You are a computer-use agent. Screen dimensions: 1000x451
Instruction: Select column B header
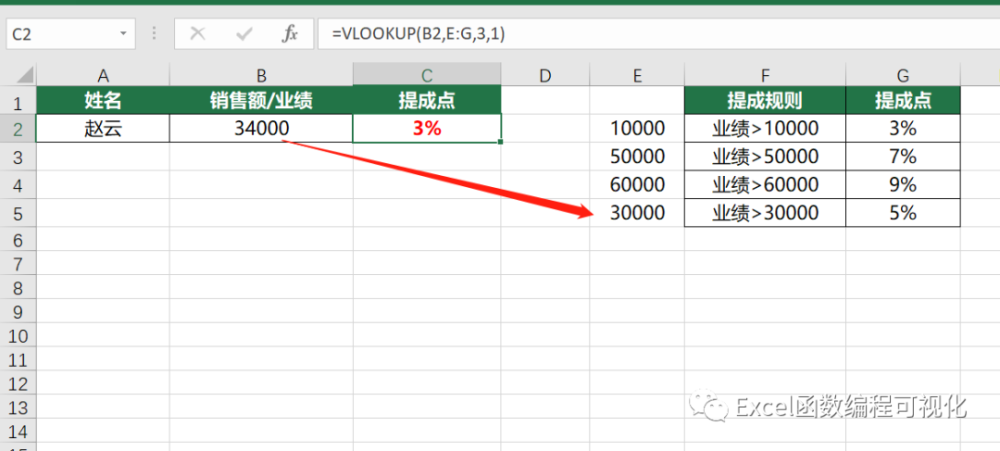(x=261, y=76)
